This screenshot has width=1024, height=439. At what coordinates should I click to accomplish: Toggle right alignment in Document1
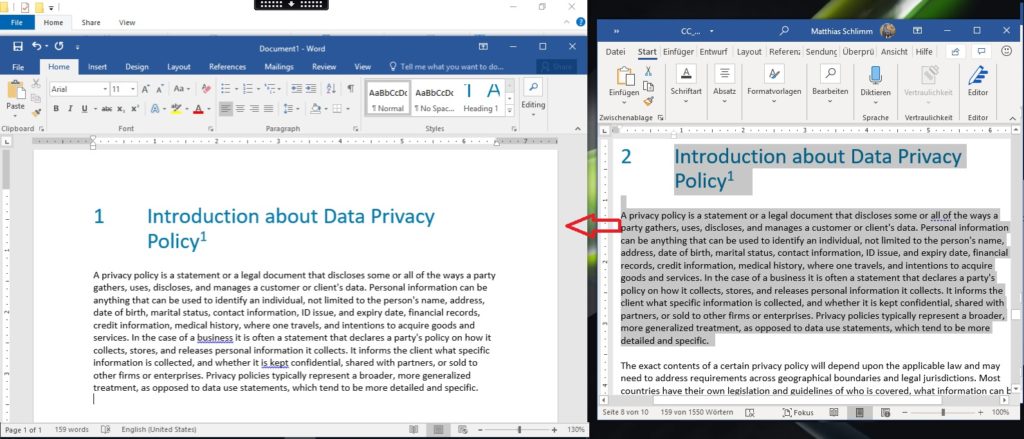(254, 108)
